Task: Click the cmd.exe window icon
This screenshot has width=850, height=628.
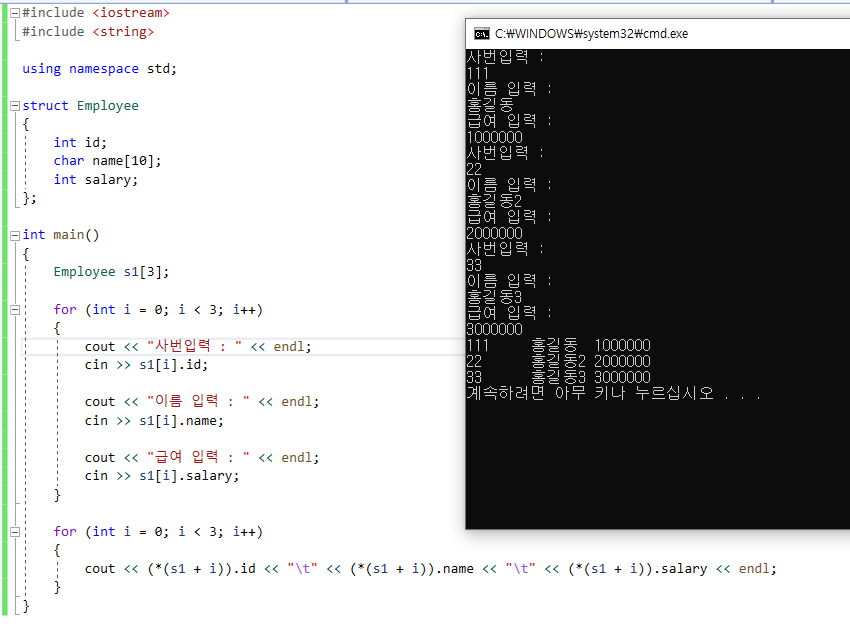Action: click(x=481, y=34)
